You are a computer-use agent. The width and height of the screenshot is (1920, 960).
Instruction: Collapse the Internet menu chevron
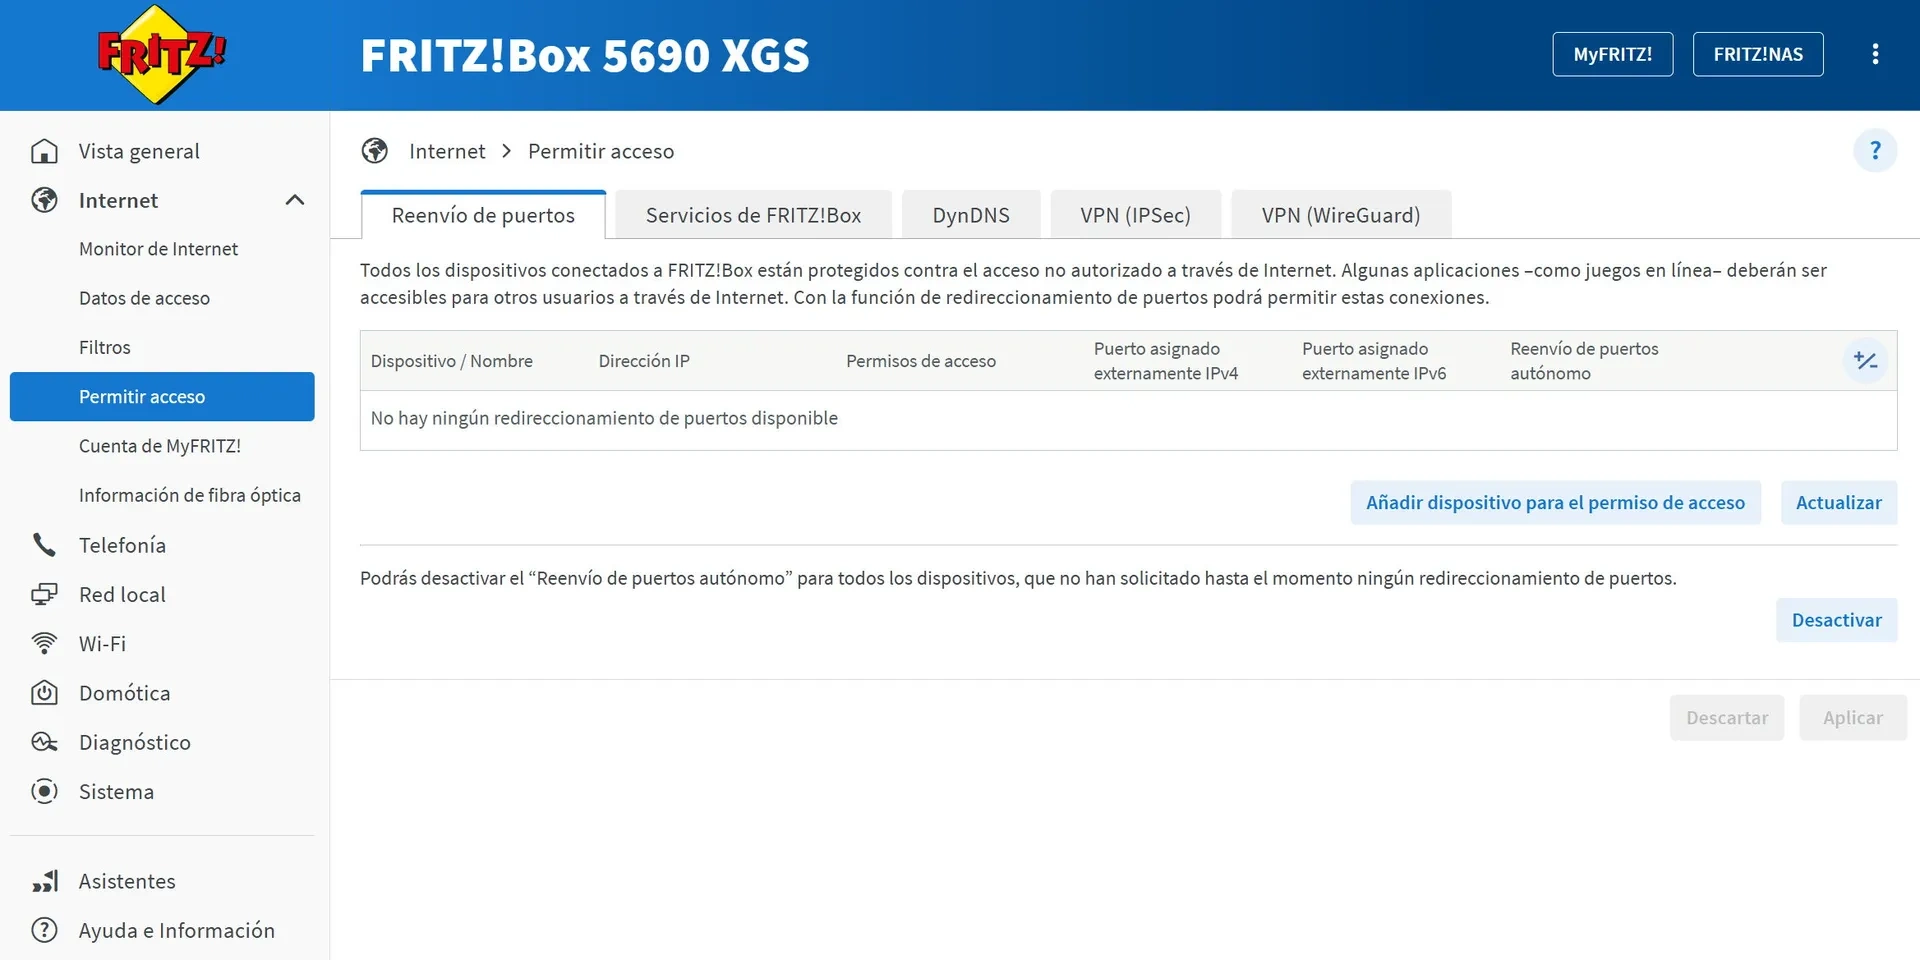pyautogui.click(x=294, y=200)
